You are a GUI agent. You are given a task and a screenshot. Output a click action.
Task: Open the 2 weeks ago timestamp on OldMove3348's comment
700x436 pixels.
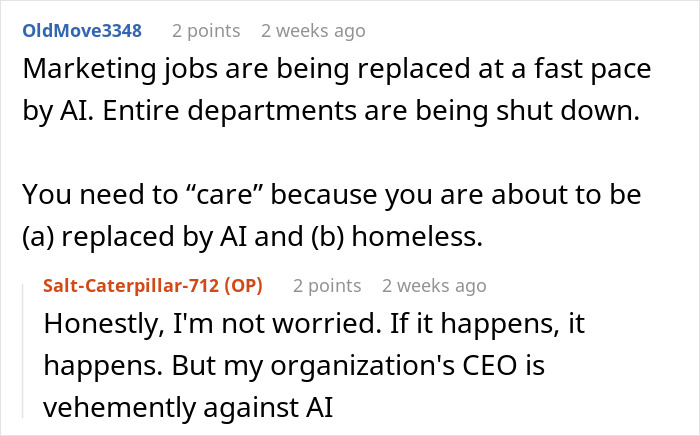[313, 31]
